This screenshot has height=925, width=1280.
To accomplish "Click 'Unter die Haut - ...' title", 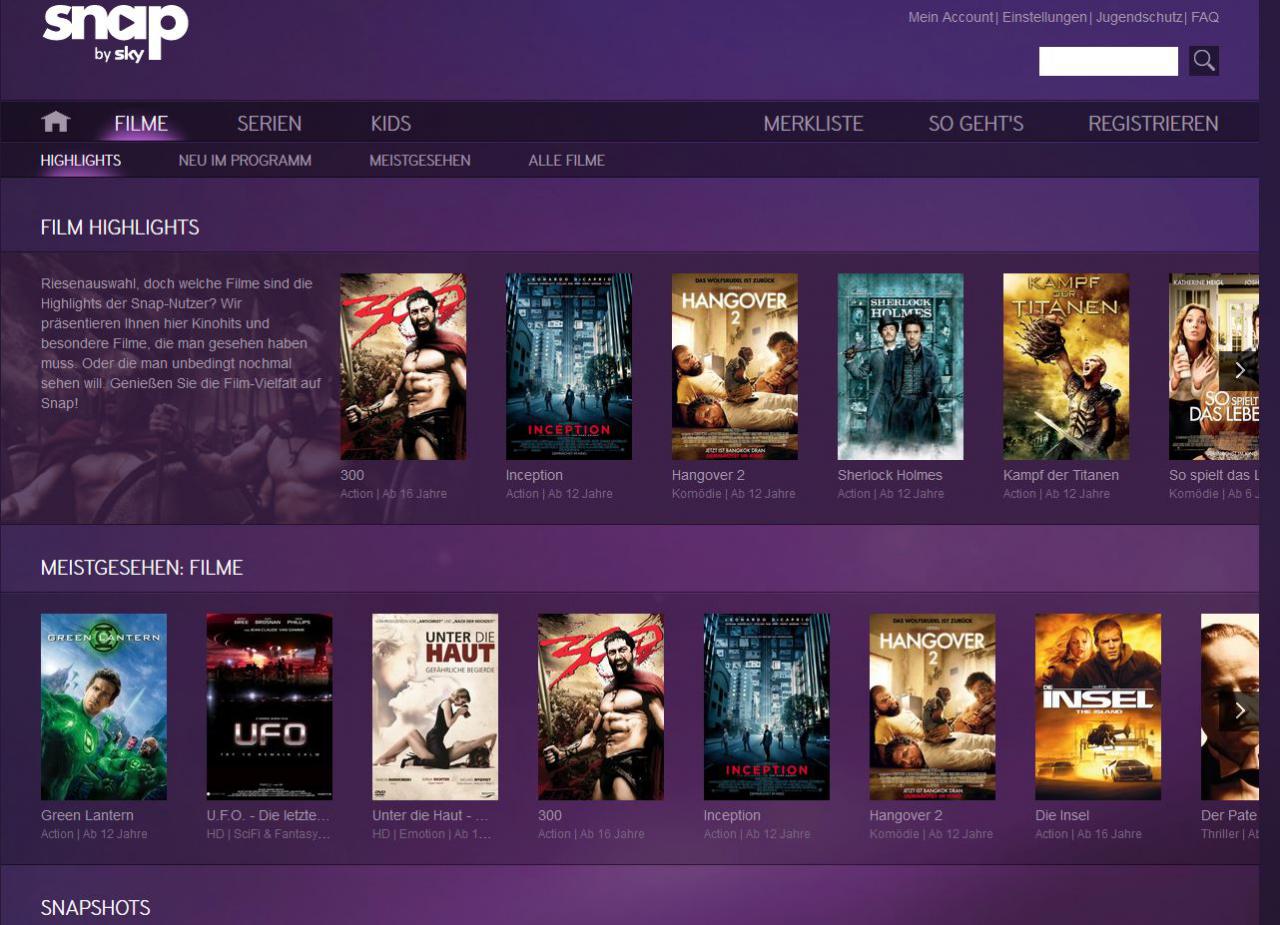I will click(430, 815).
